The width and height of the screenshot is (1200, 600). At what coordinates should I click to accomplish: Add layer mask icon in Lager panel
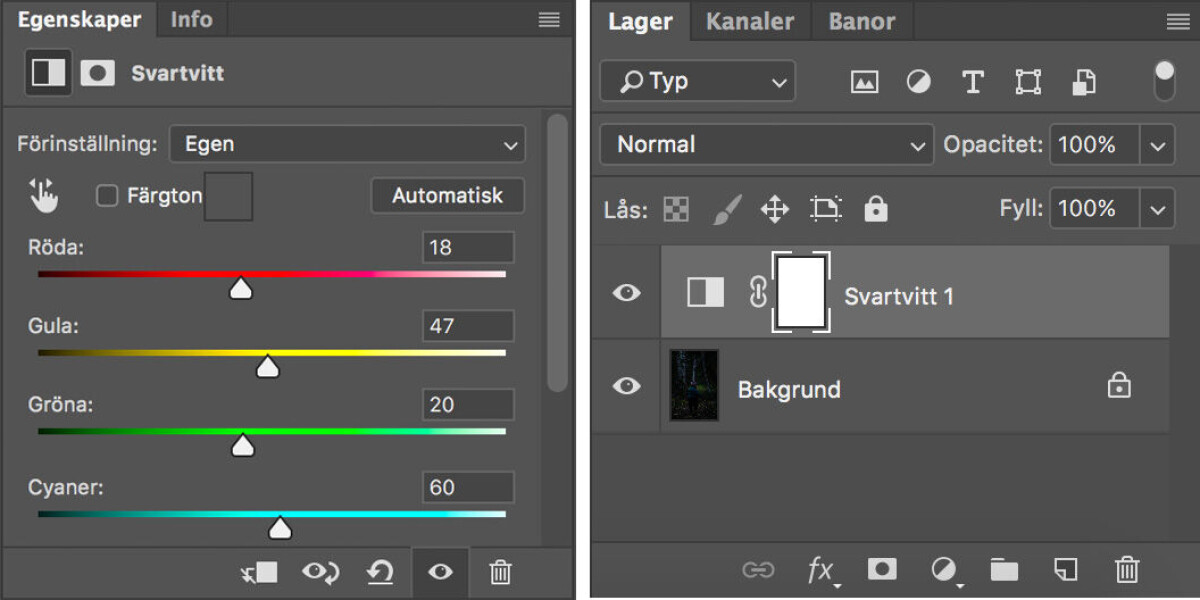tap(882, 569)
